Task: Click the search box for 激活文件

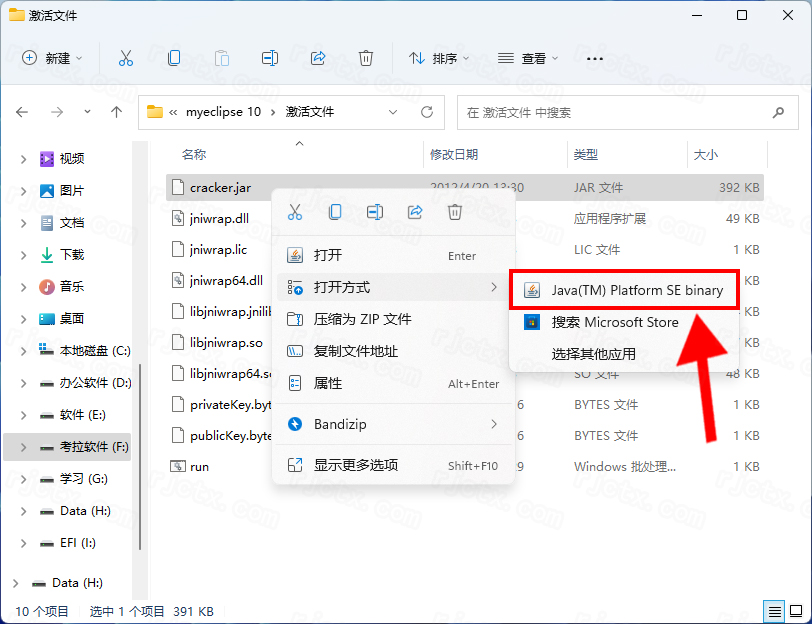Action: [628, 112]
